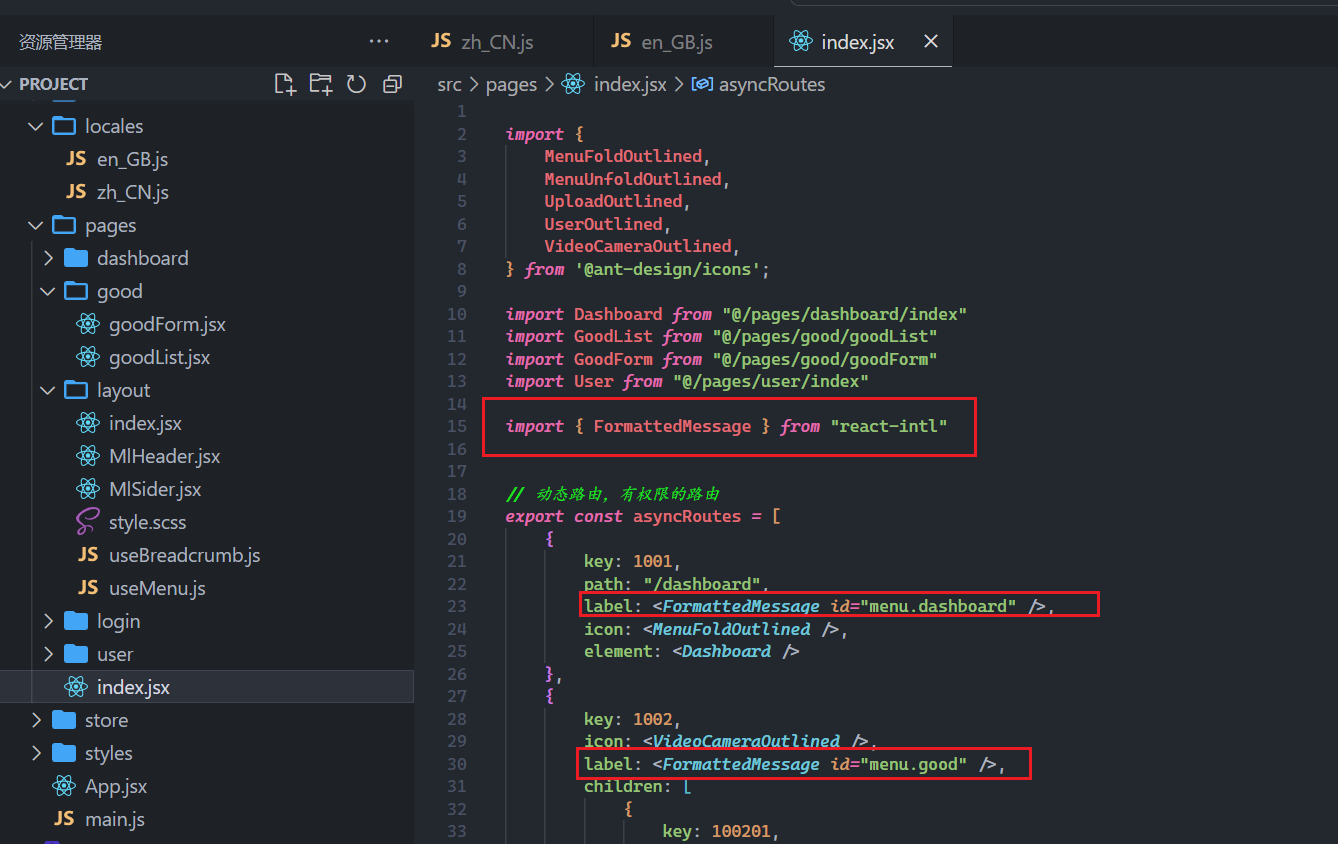This screenshot has width=1338, height=844.
Task: Click the Sass icon beside style.scss
Action: (x=88, y=522)
